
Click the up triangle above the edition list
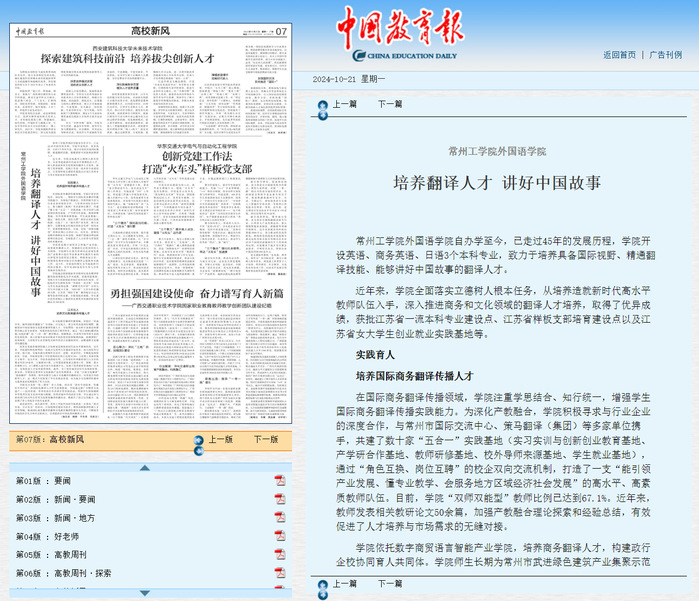tap(144, 468)
